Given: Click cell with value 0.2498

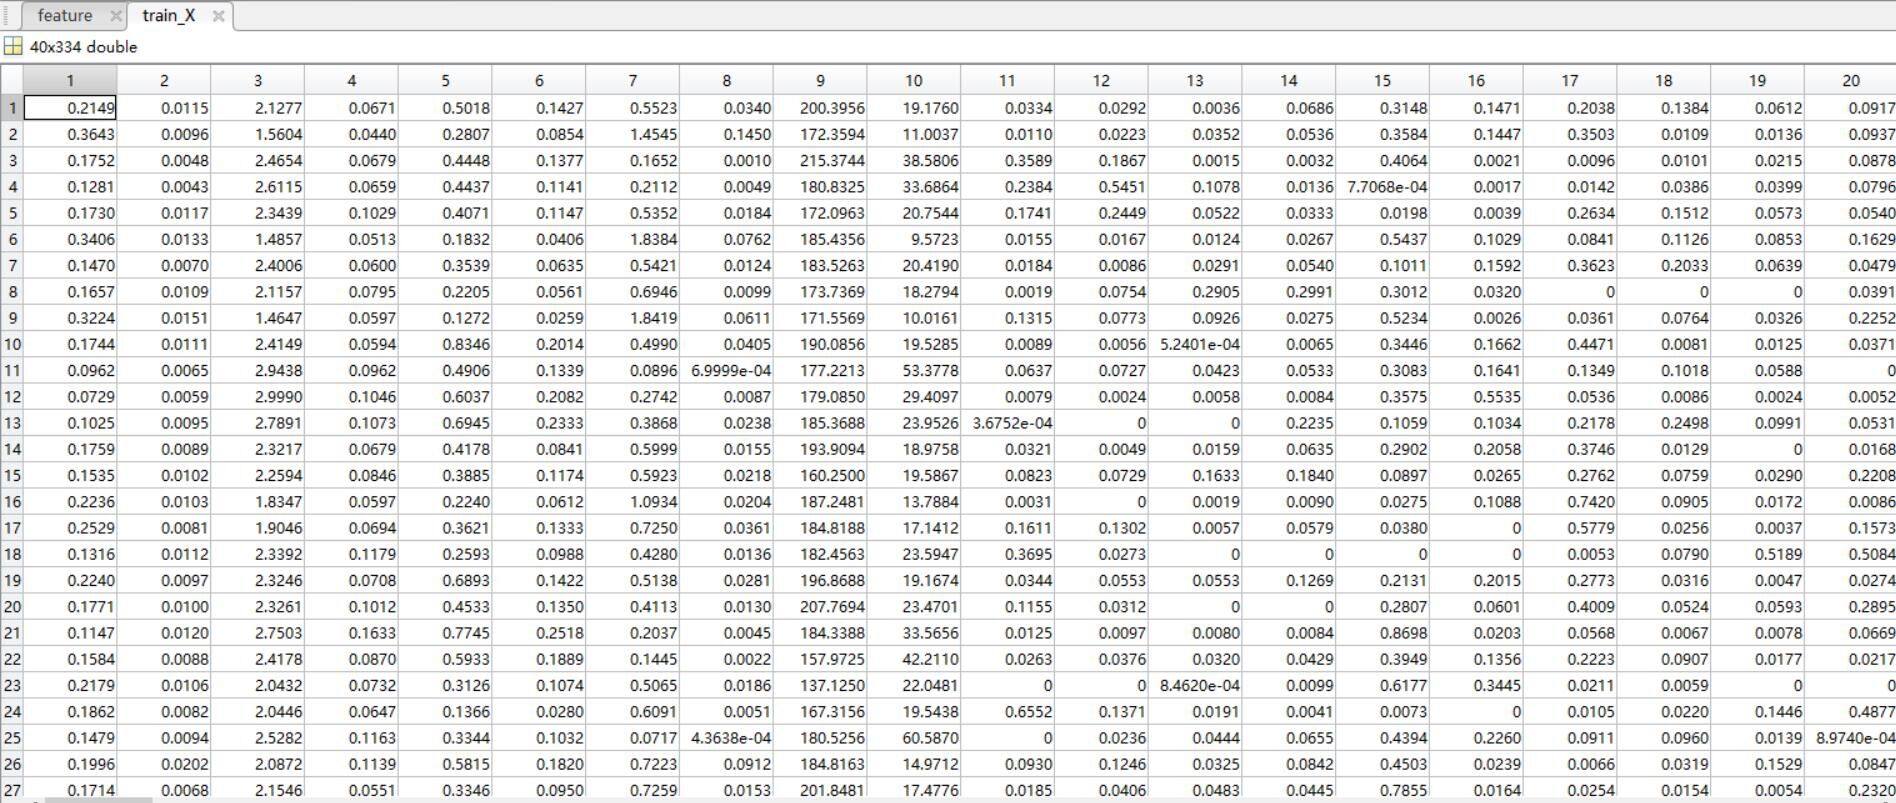Looking at the screenshot, I should (1664, 423).
